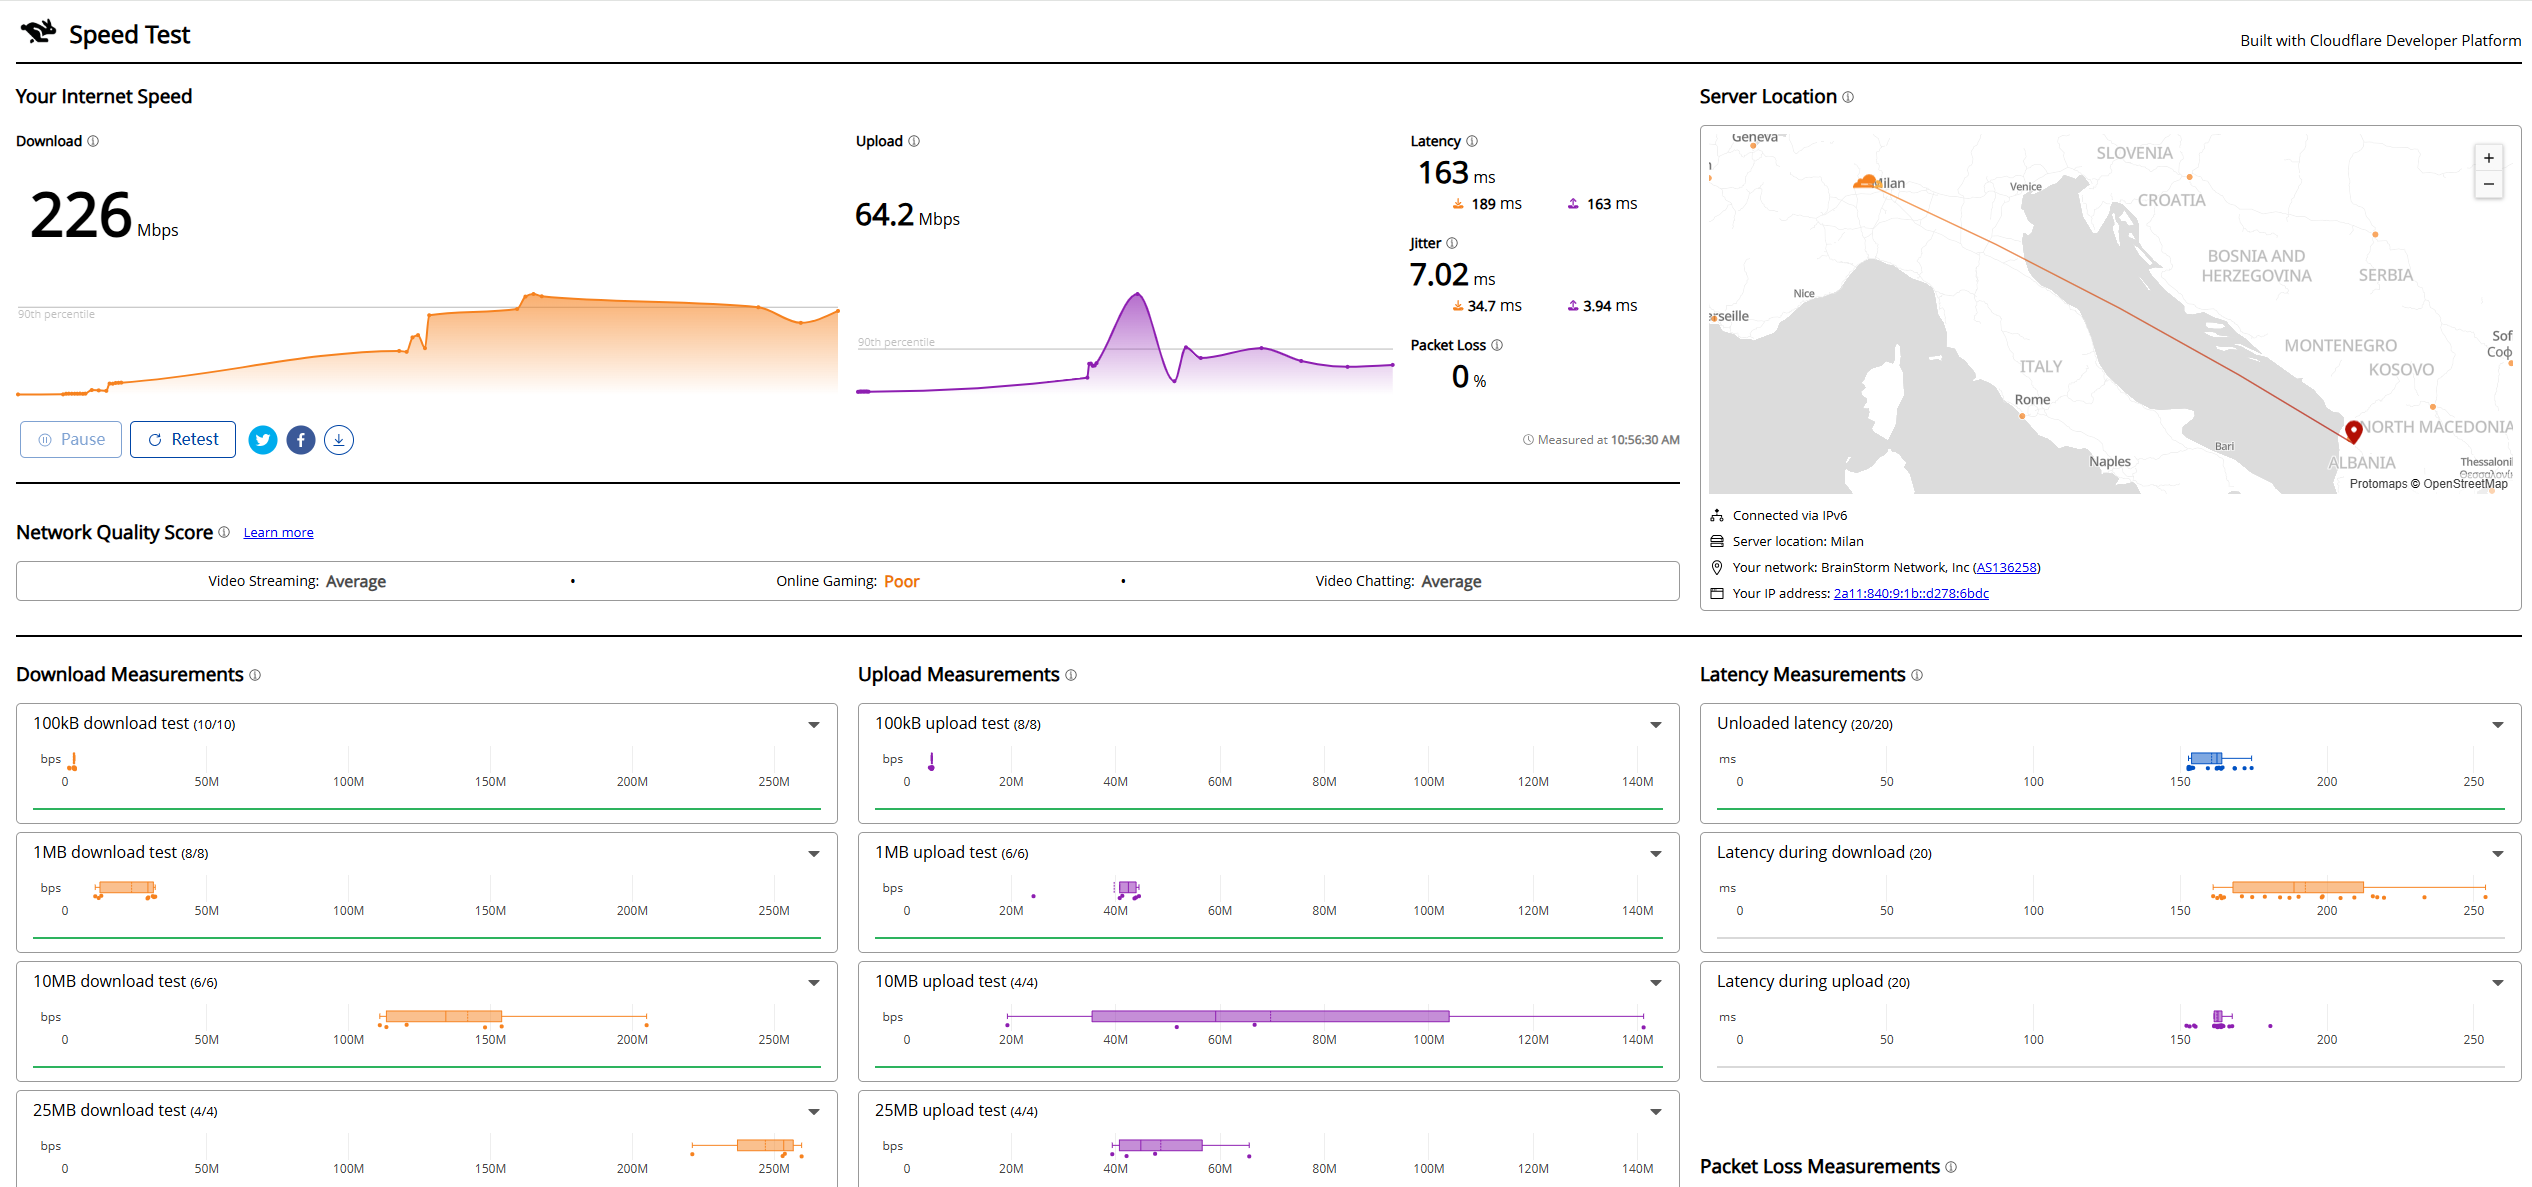Click the Latency Measurements info icon
This screenshot has width=2532, height=1187.
[x=1917, y=675]
